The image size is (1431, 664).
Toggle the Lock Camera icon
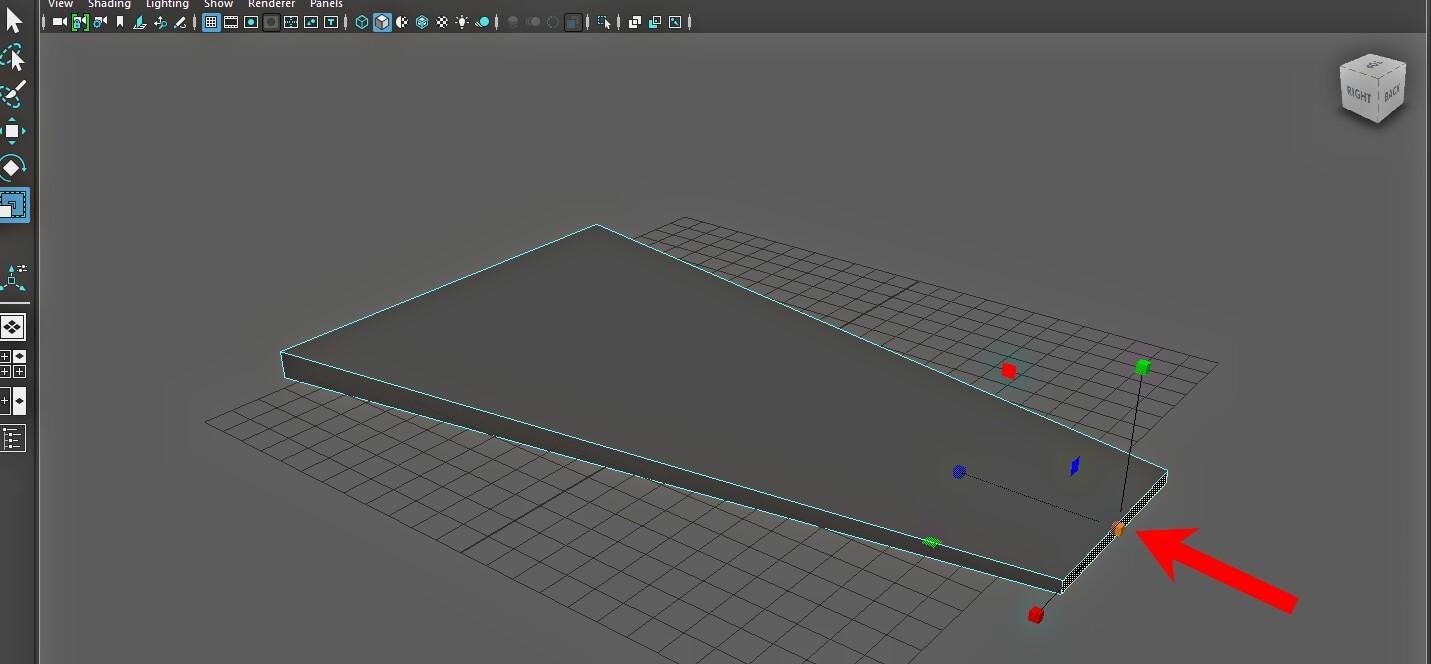80,22
